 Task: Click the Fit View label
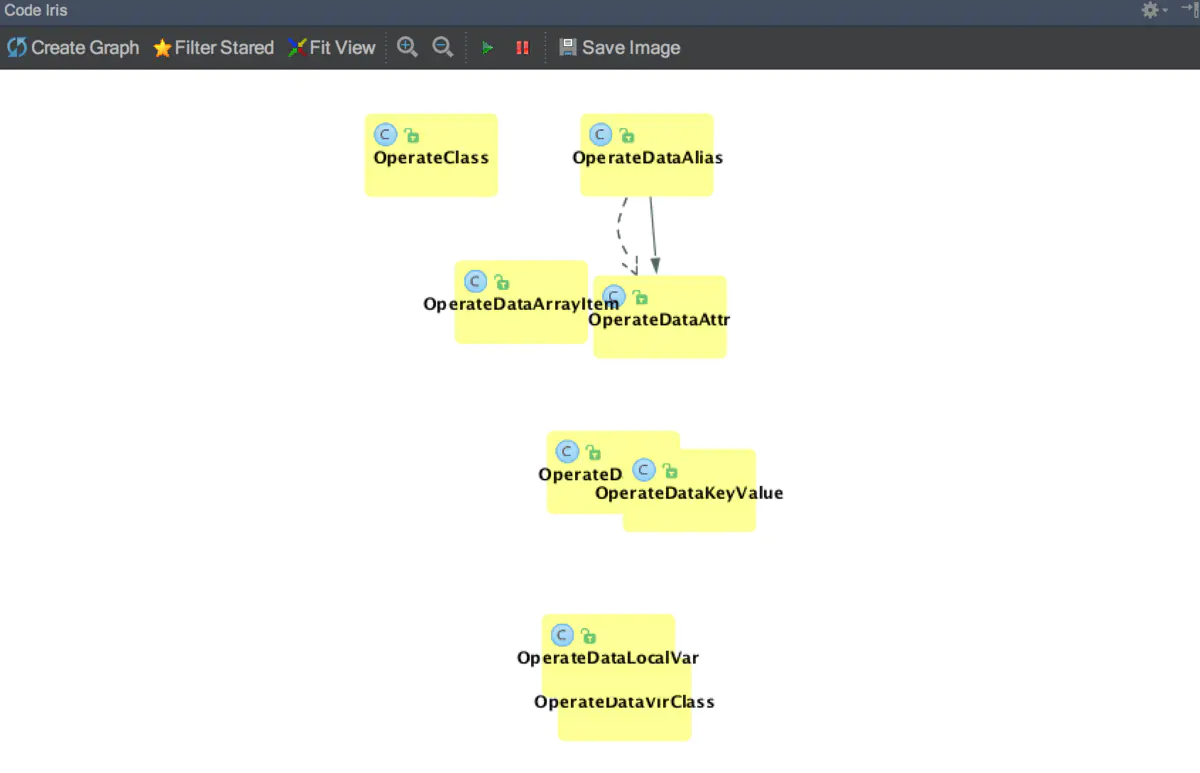(x=340, y=47)
